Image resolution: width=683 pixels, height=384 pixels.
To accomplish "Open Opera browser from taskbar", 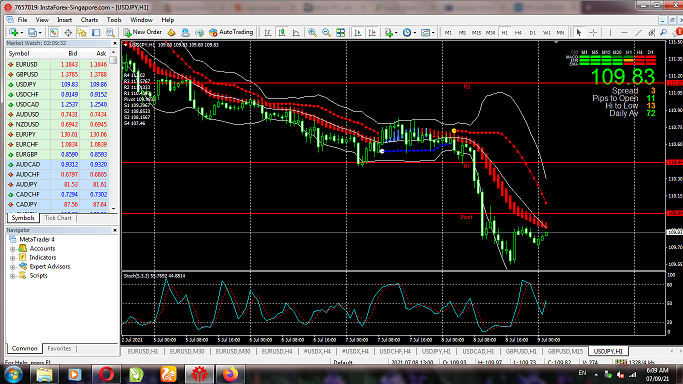I will click(106, 374).
